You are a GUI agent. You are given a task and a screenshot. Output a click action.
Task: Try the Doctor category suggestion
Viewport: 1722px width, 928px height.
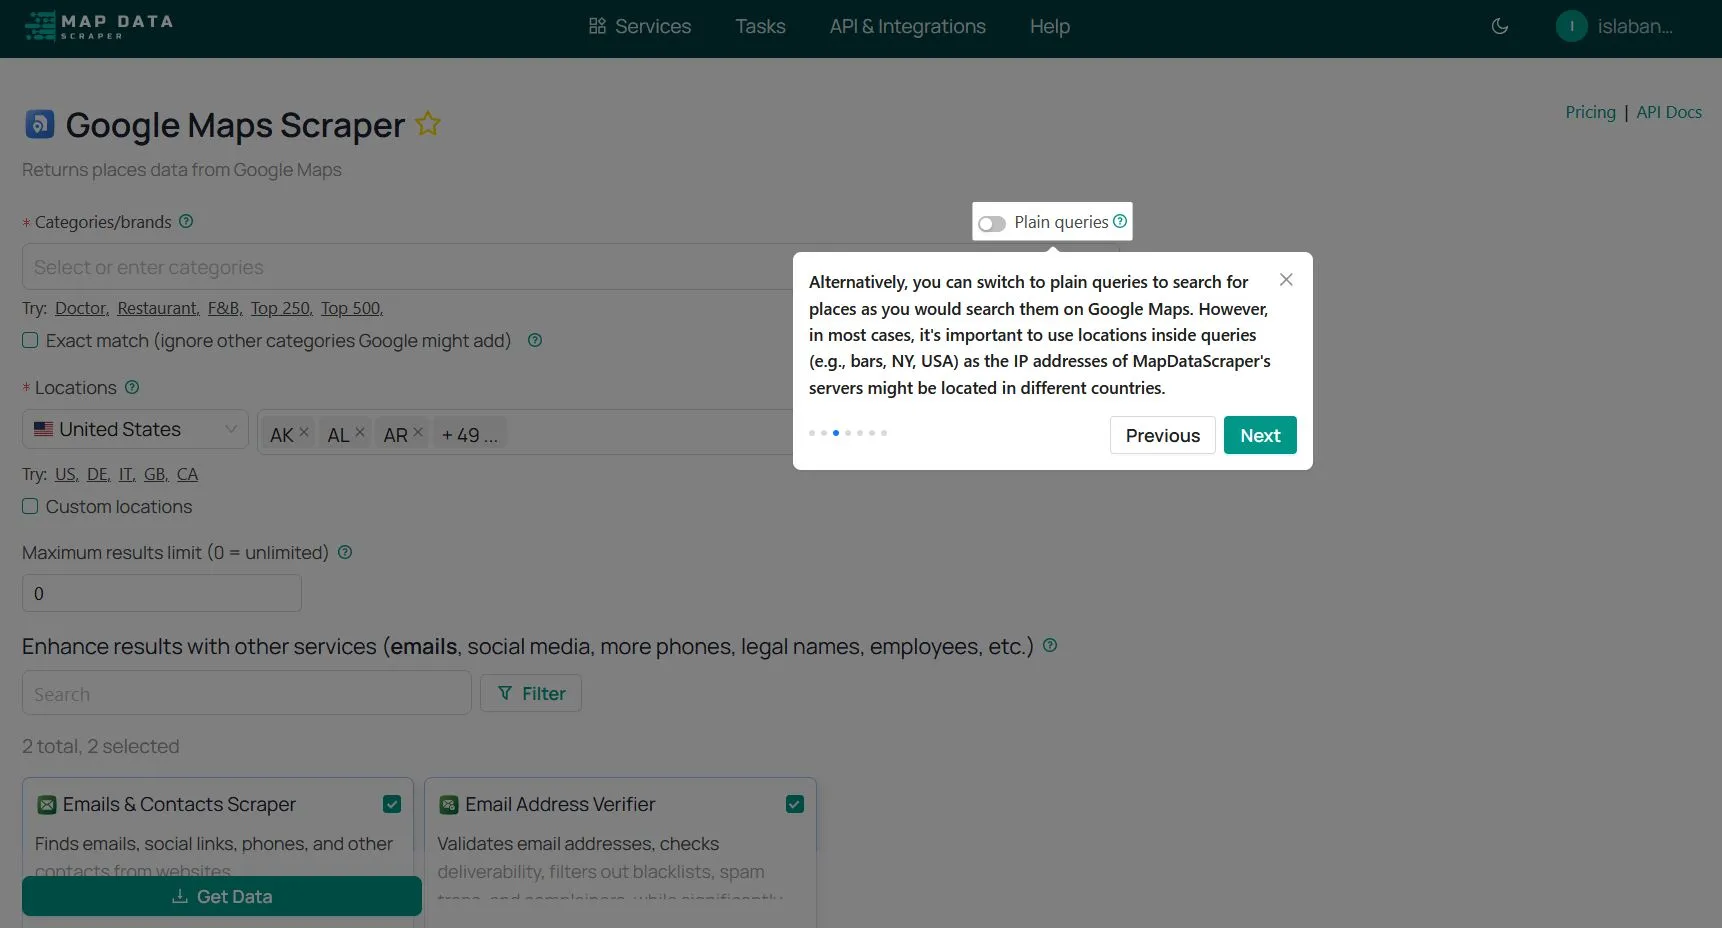point(82,308)
